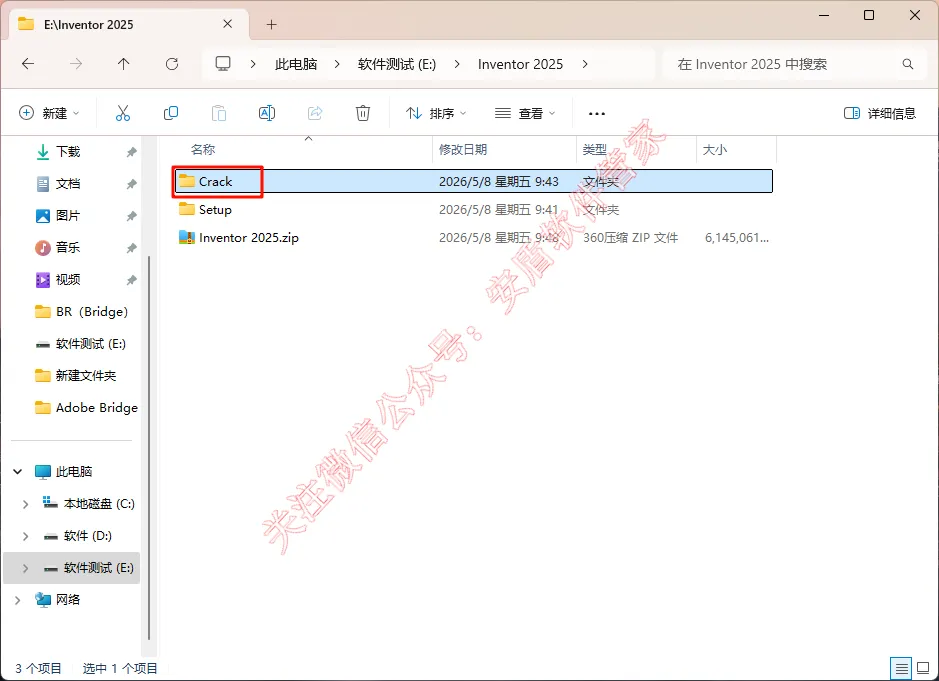Image resolution: width=939 pixels, height=681 pixels.
Task: Open Documents (文档) in sidebar
Action: (x=68, y=184)
